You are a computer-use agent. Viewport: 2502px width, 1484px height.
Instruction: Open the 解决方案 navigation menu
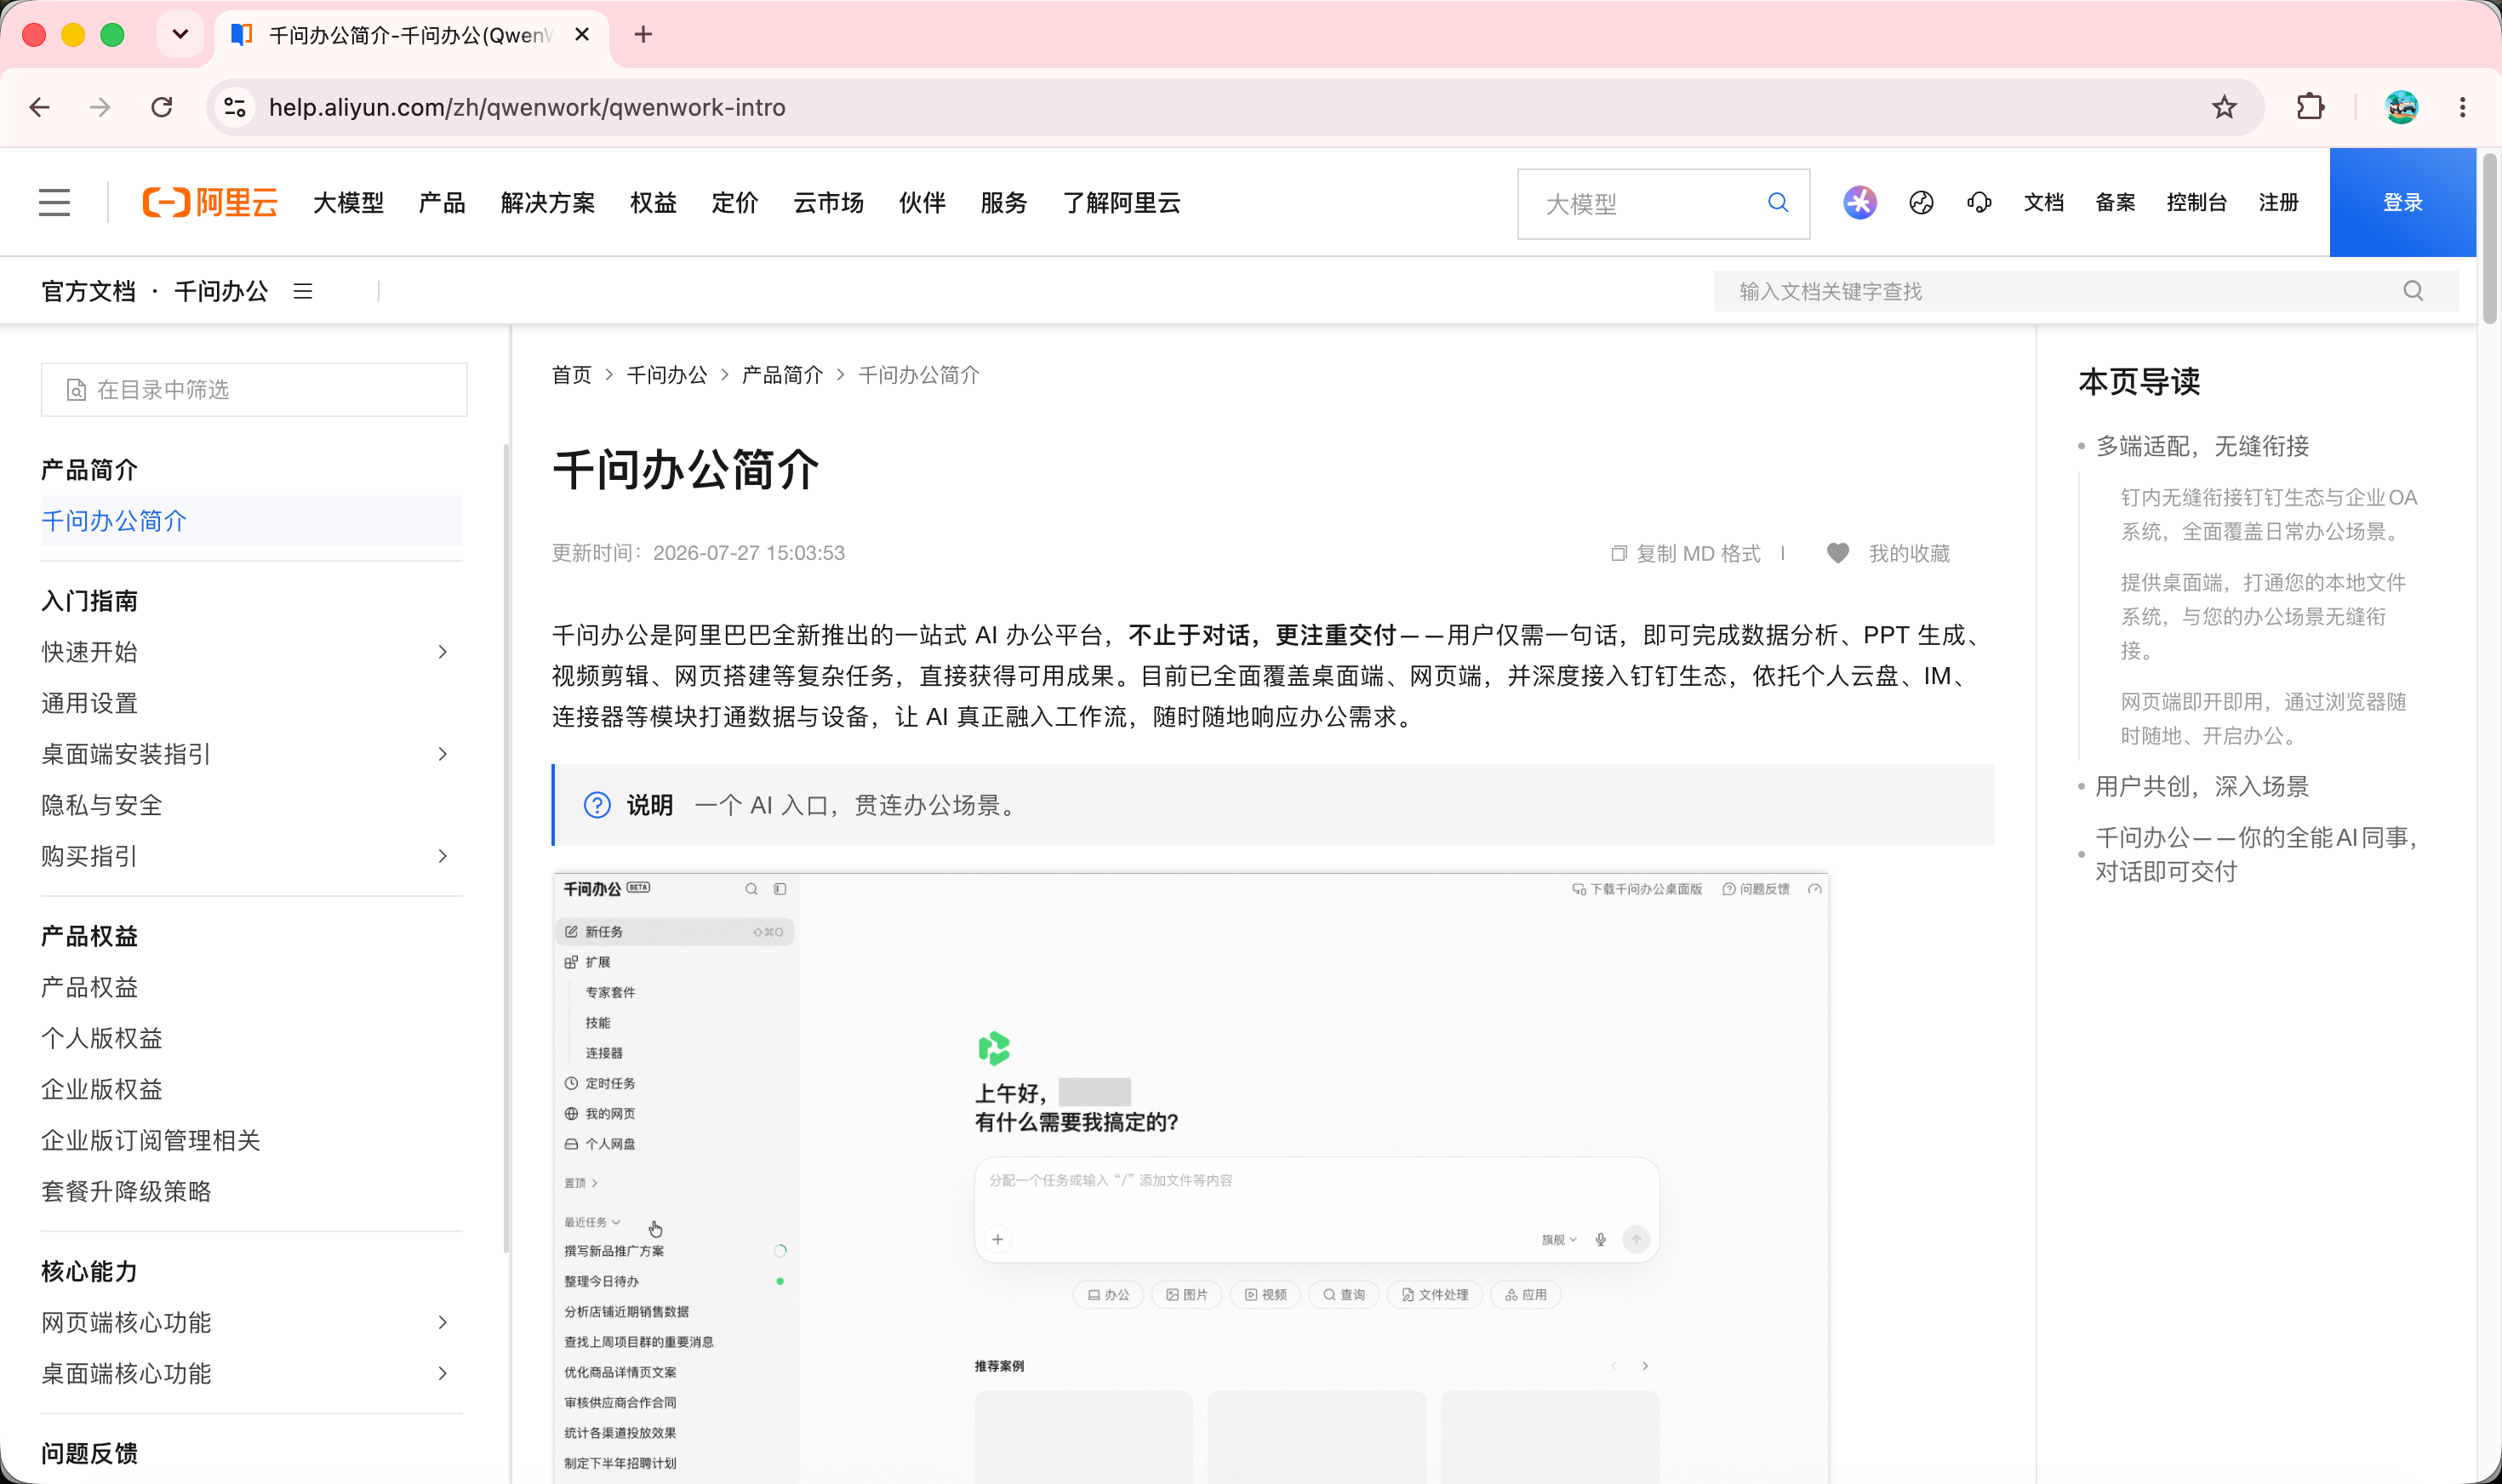click(x=548, y=203)
